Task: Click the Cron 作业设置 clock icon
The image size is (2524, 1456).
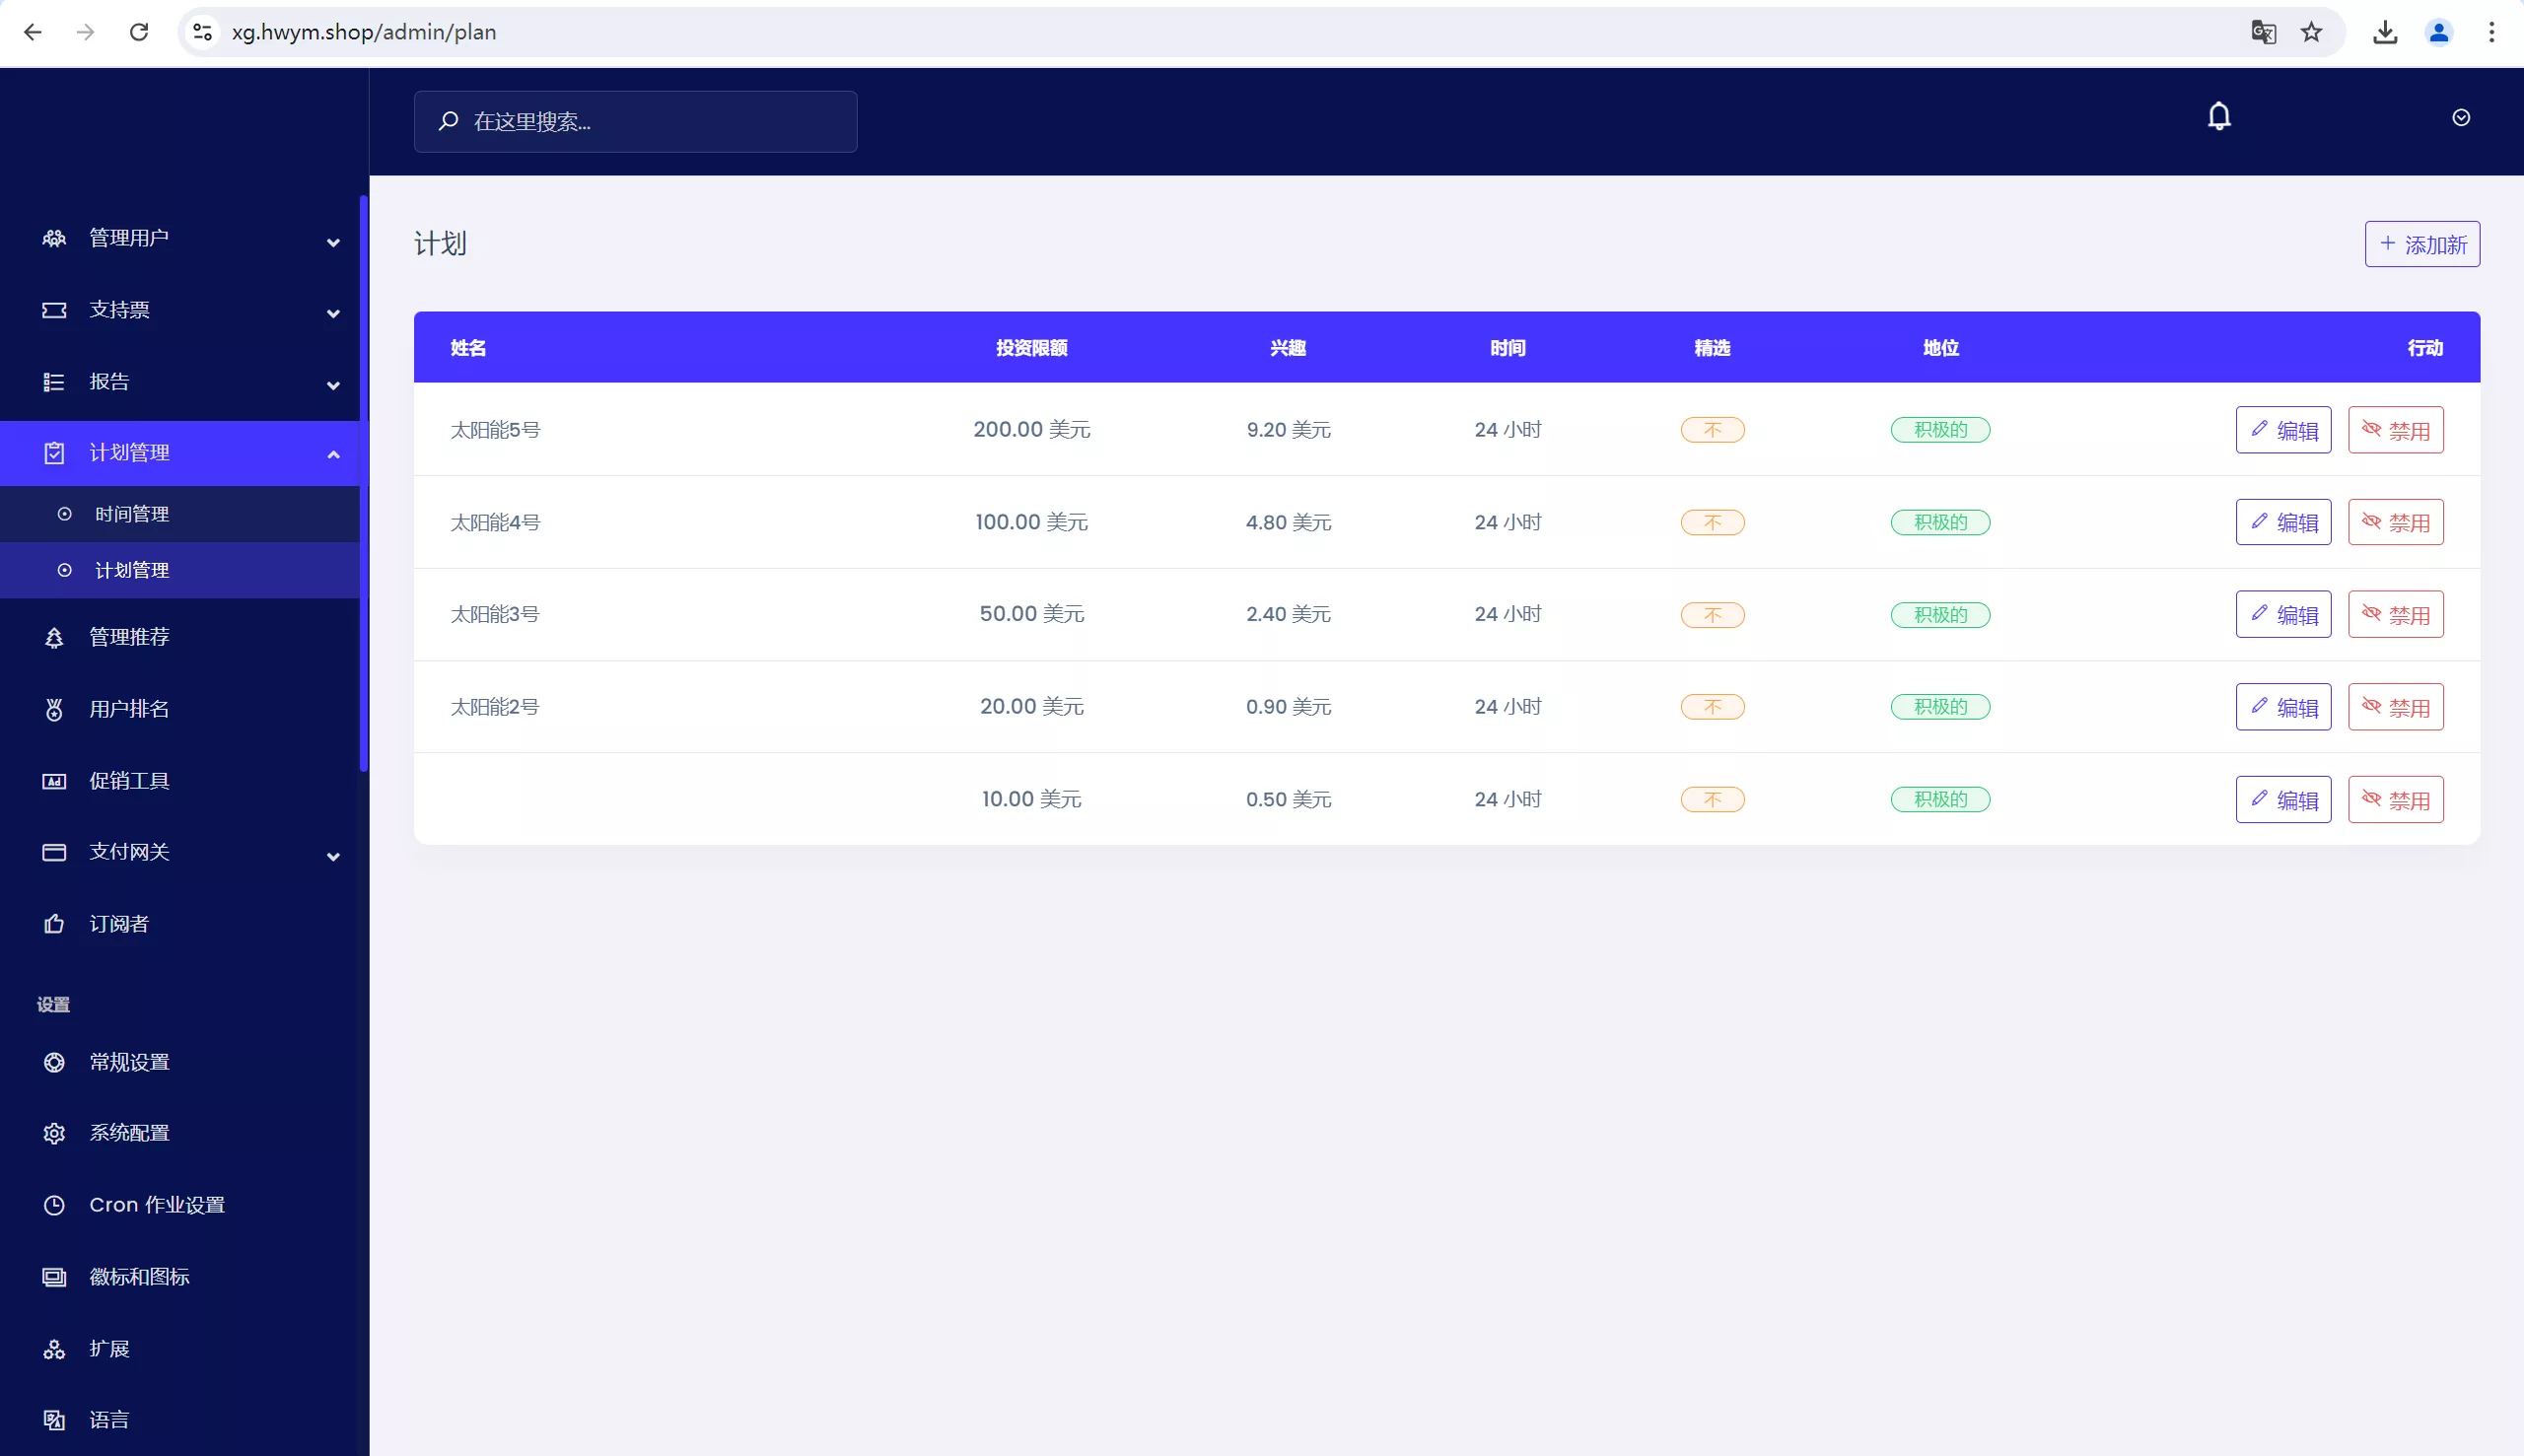Action: 54,1205
